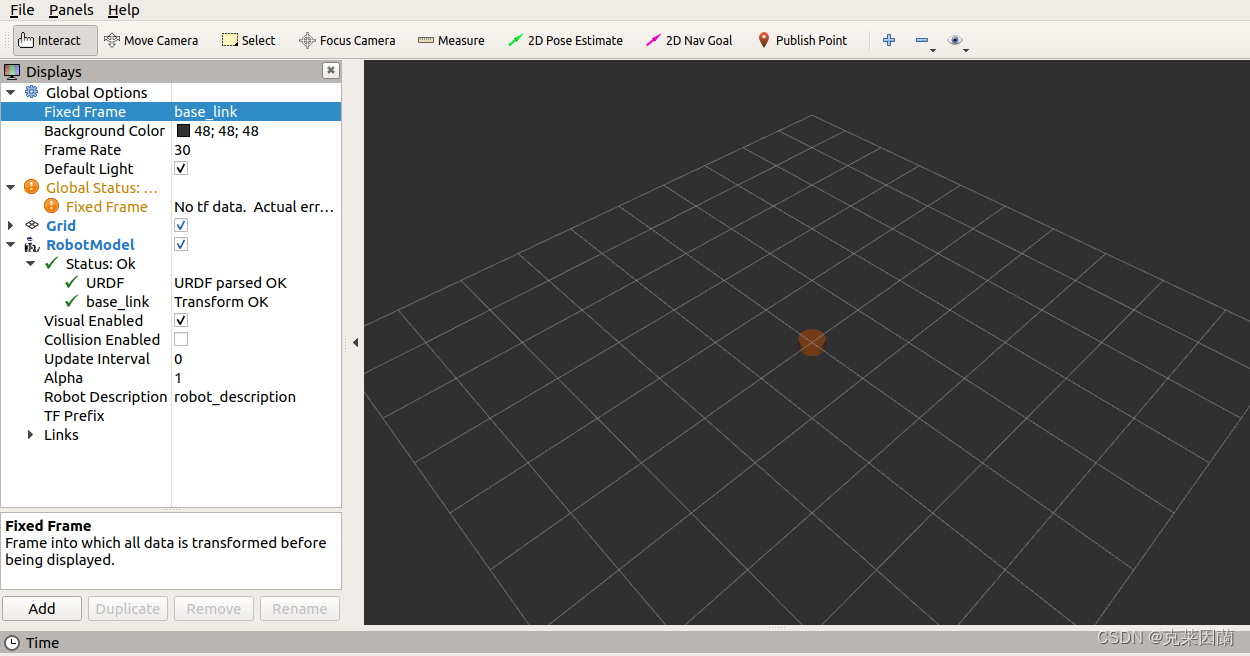This screenshot has width=1250, height=656.
Task: Click the Time panel title
Action: [42, 643]
